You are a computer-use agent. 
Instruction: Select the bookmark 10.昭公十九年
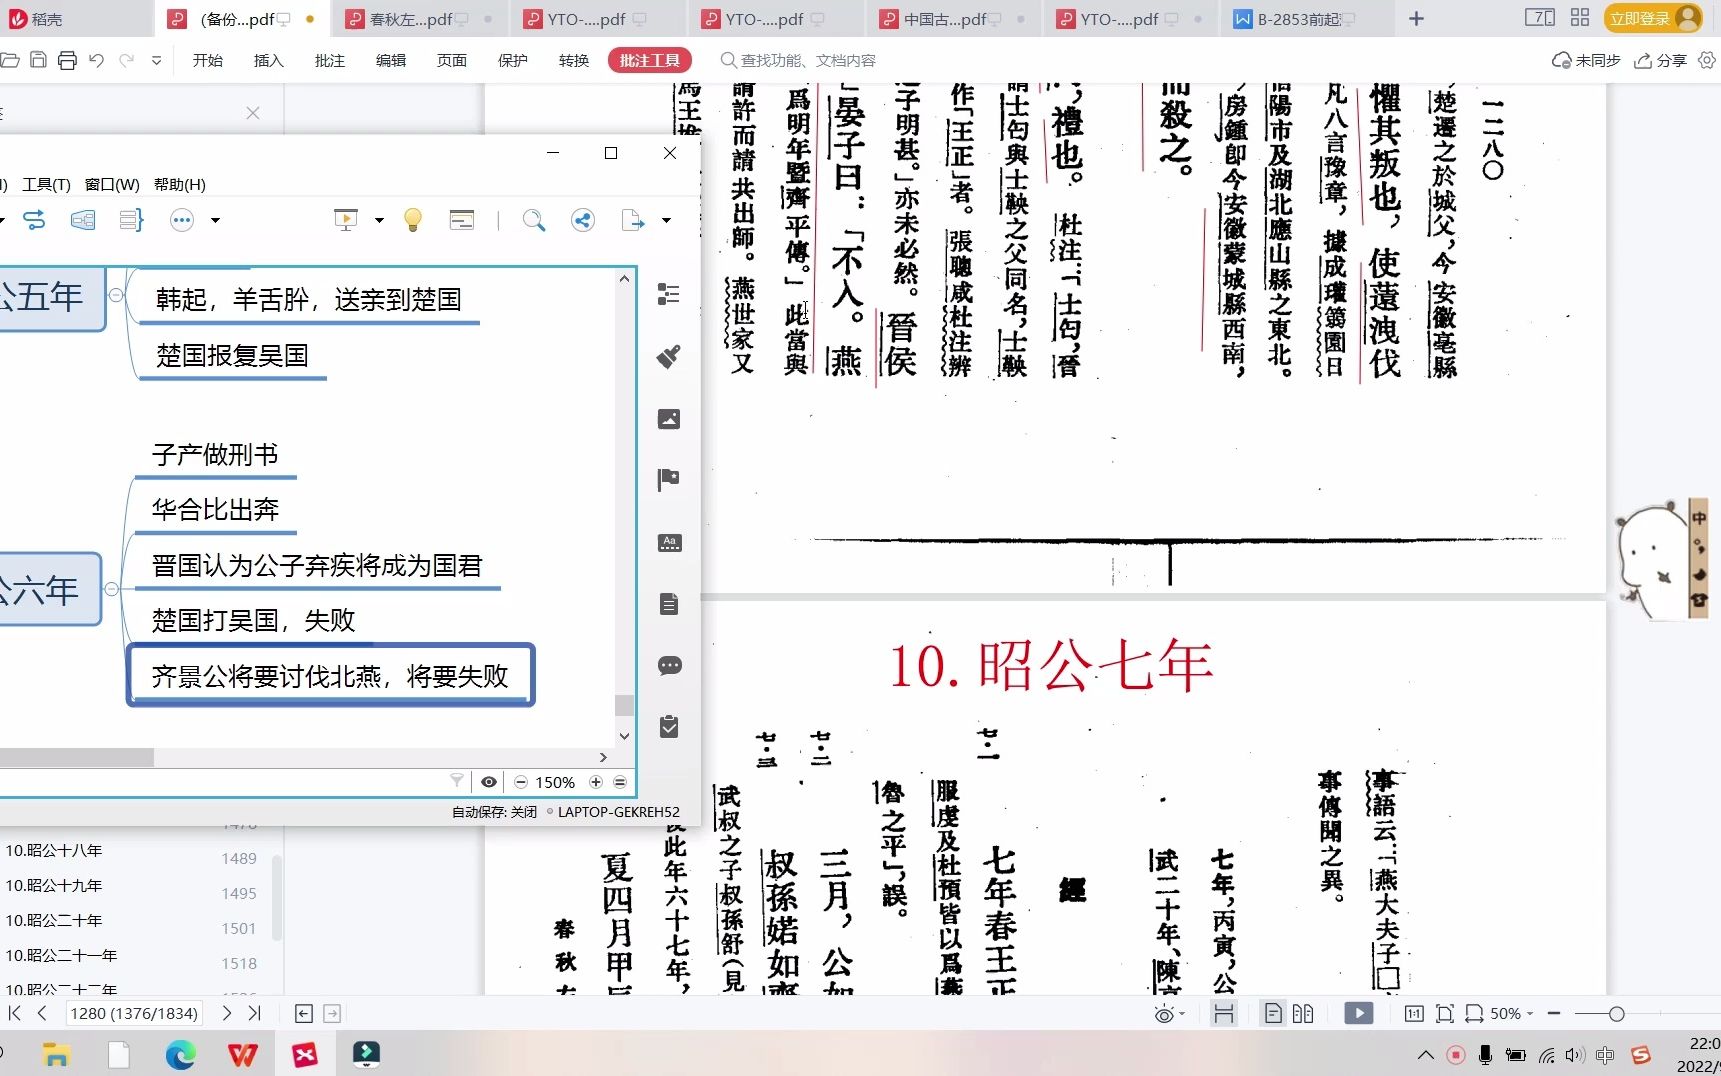click(x=54, y=885)
